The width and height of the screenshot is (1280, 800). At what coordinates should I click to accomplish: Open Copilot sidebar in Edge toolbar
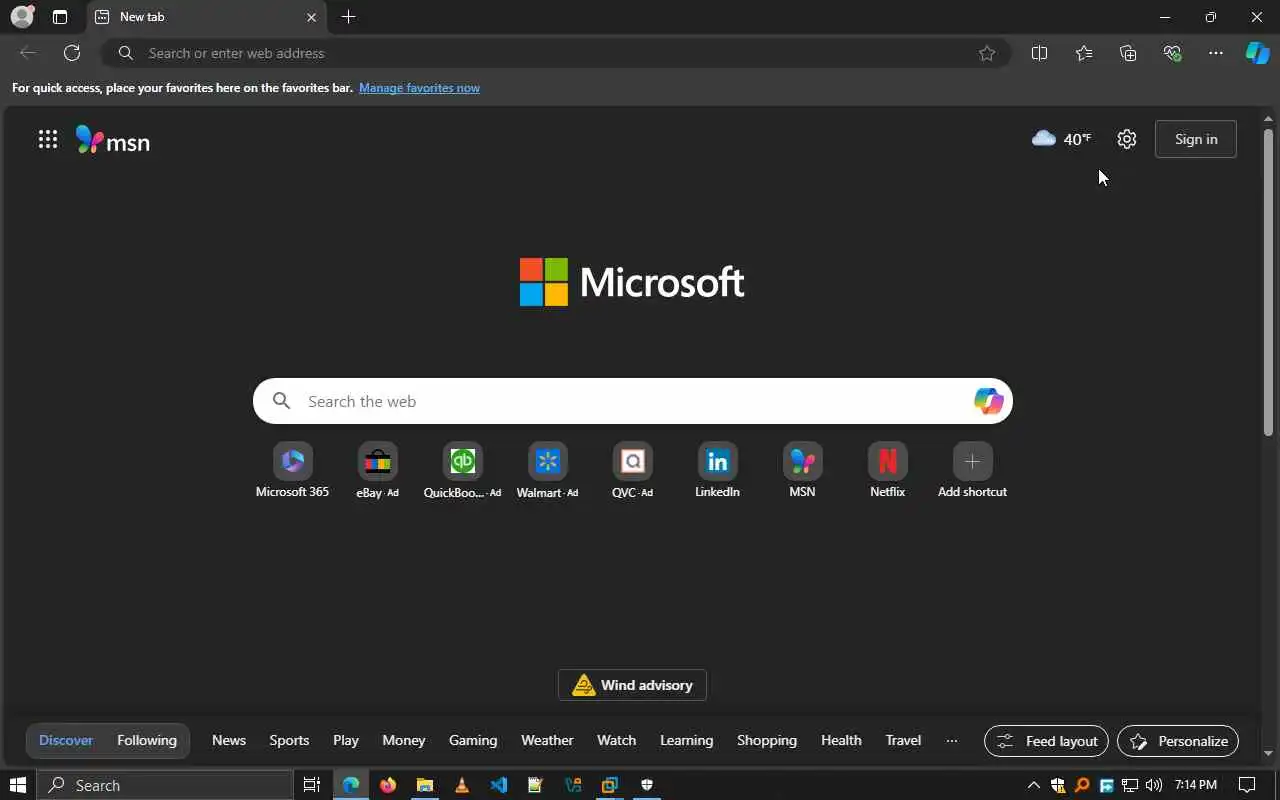point(1257,53)
